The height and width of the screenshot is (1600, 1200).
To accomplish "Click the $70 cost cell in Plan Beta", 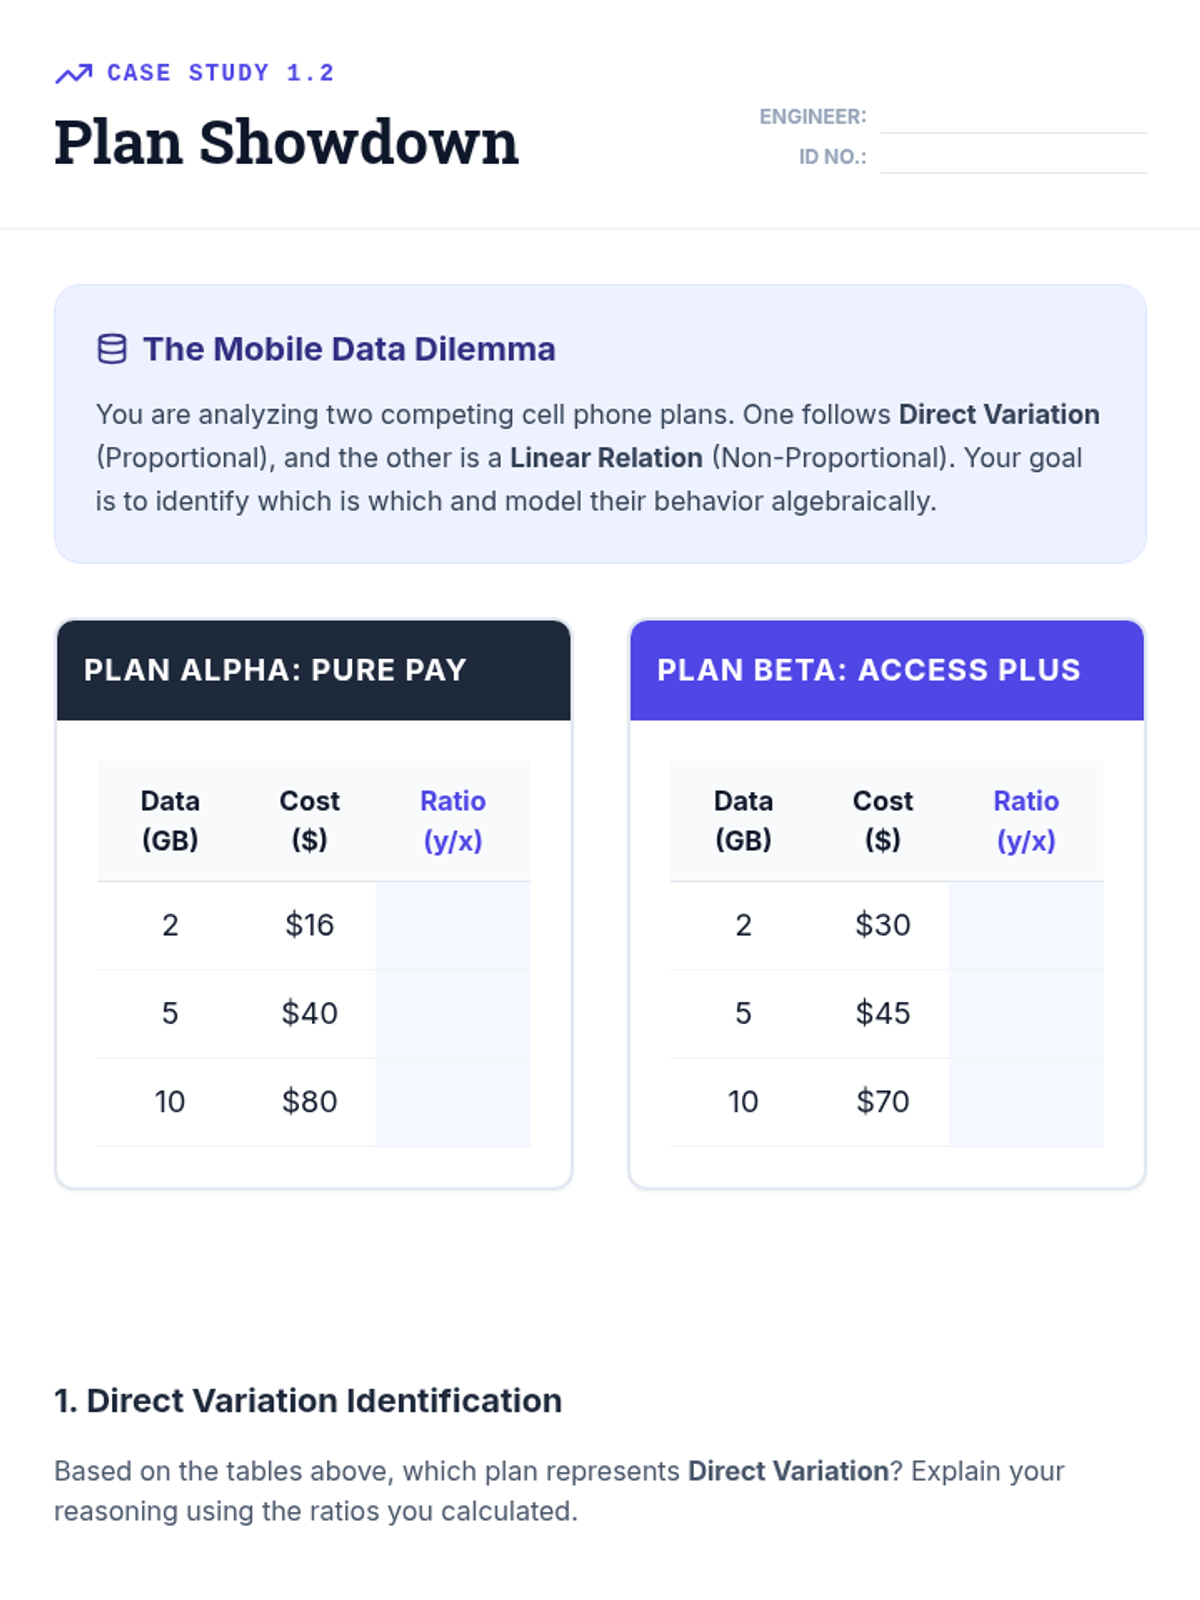I will (882, 1101).
